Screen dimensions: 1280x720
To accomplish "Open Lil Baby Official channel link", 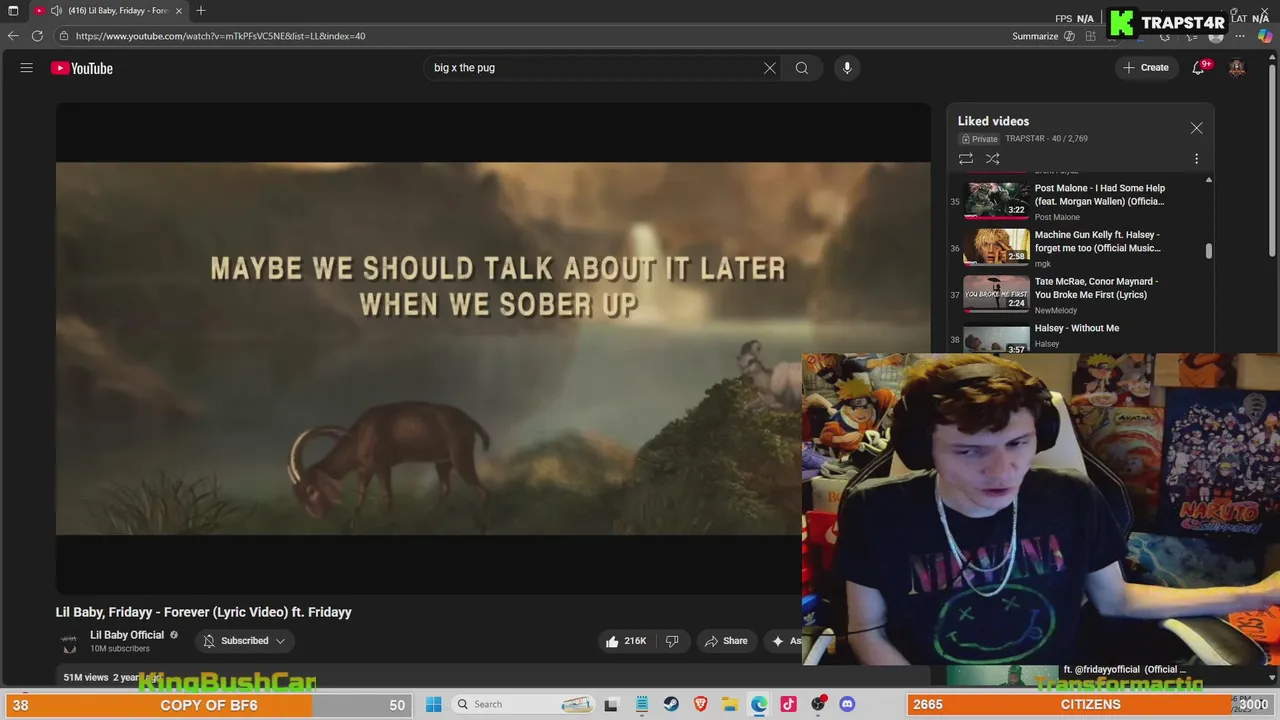I will point(127,635).
